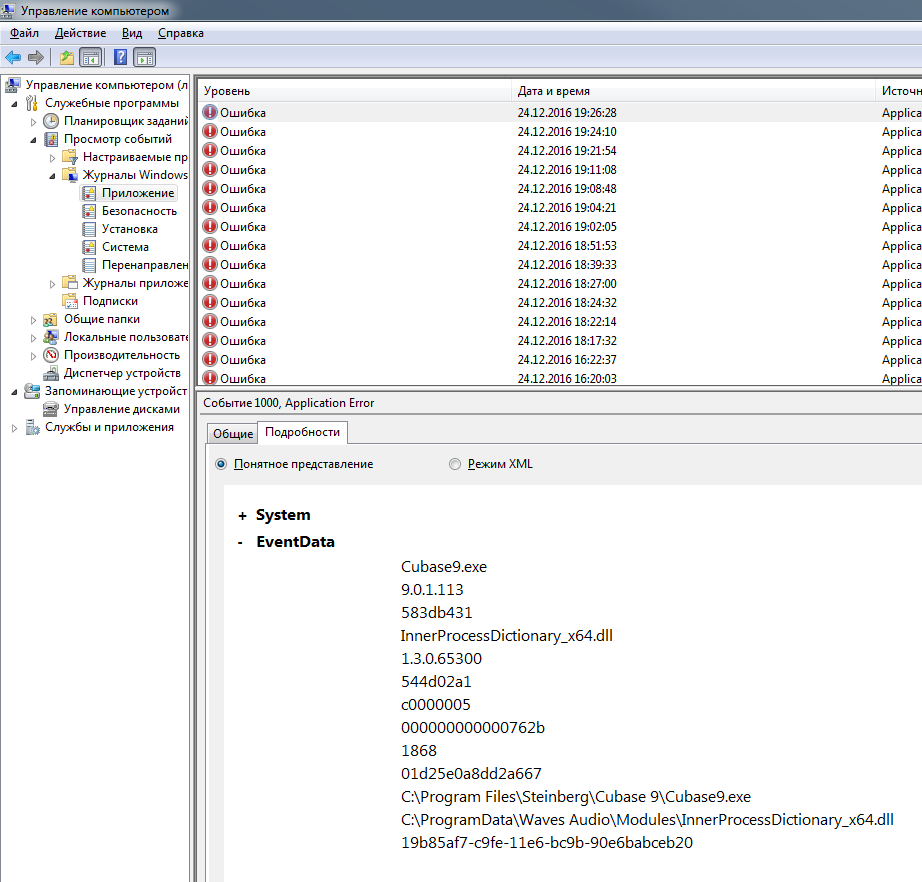The width and height of the screenshot is (922, 882).
Task: Select the Общие папки icon
Action: 51,319
